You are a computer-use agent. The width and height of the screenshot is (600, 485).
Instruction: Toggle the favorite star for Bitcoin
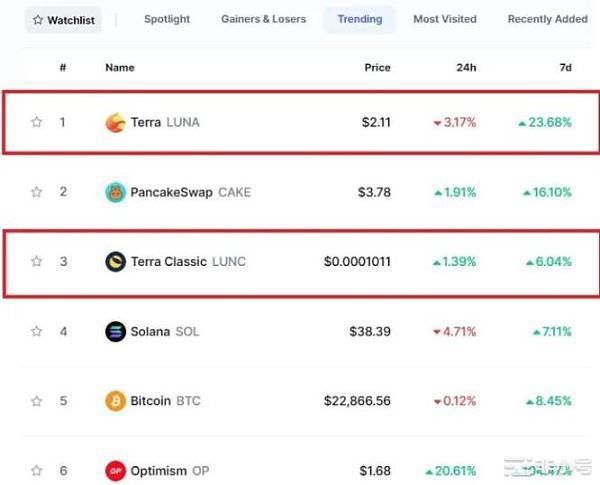click(x=37, y=401)
